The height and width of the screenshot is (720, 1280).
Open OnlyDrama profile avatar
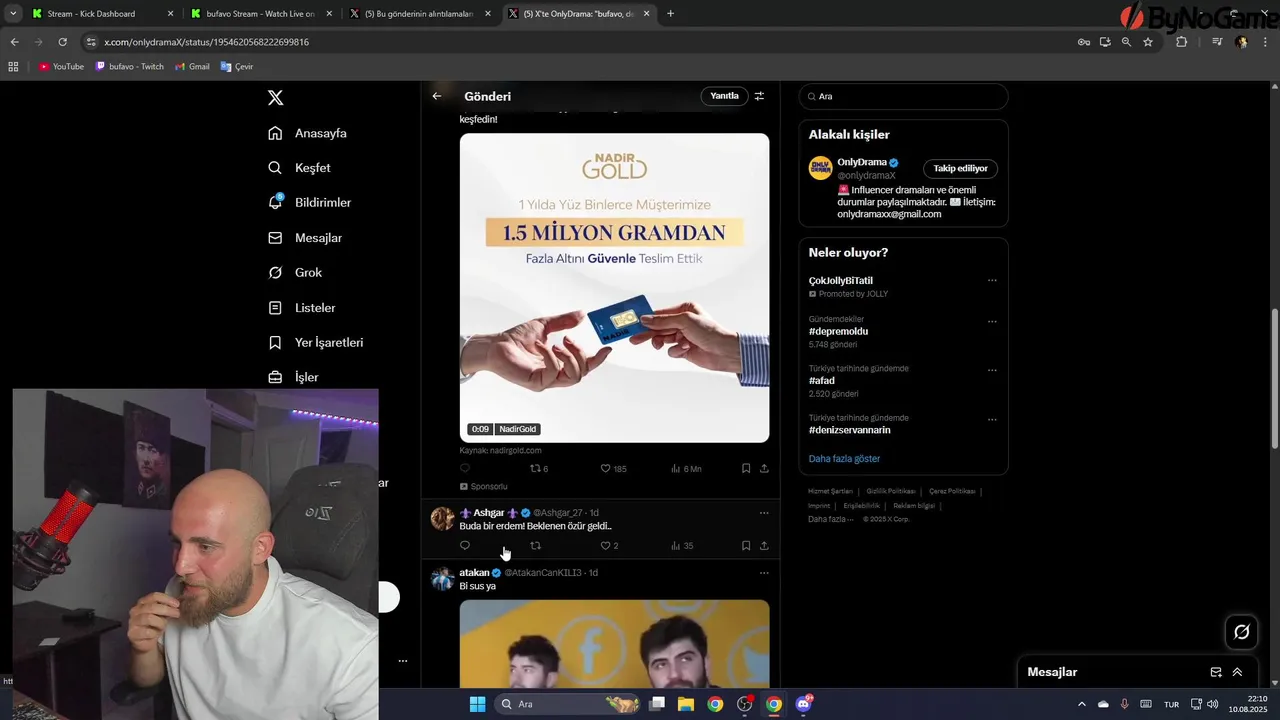820,168
